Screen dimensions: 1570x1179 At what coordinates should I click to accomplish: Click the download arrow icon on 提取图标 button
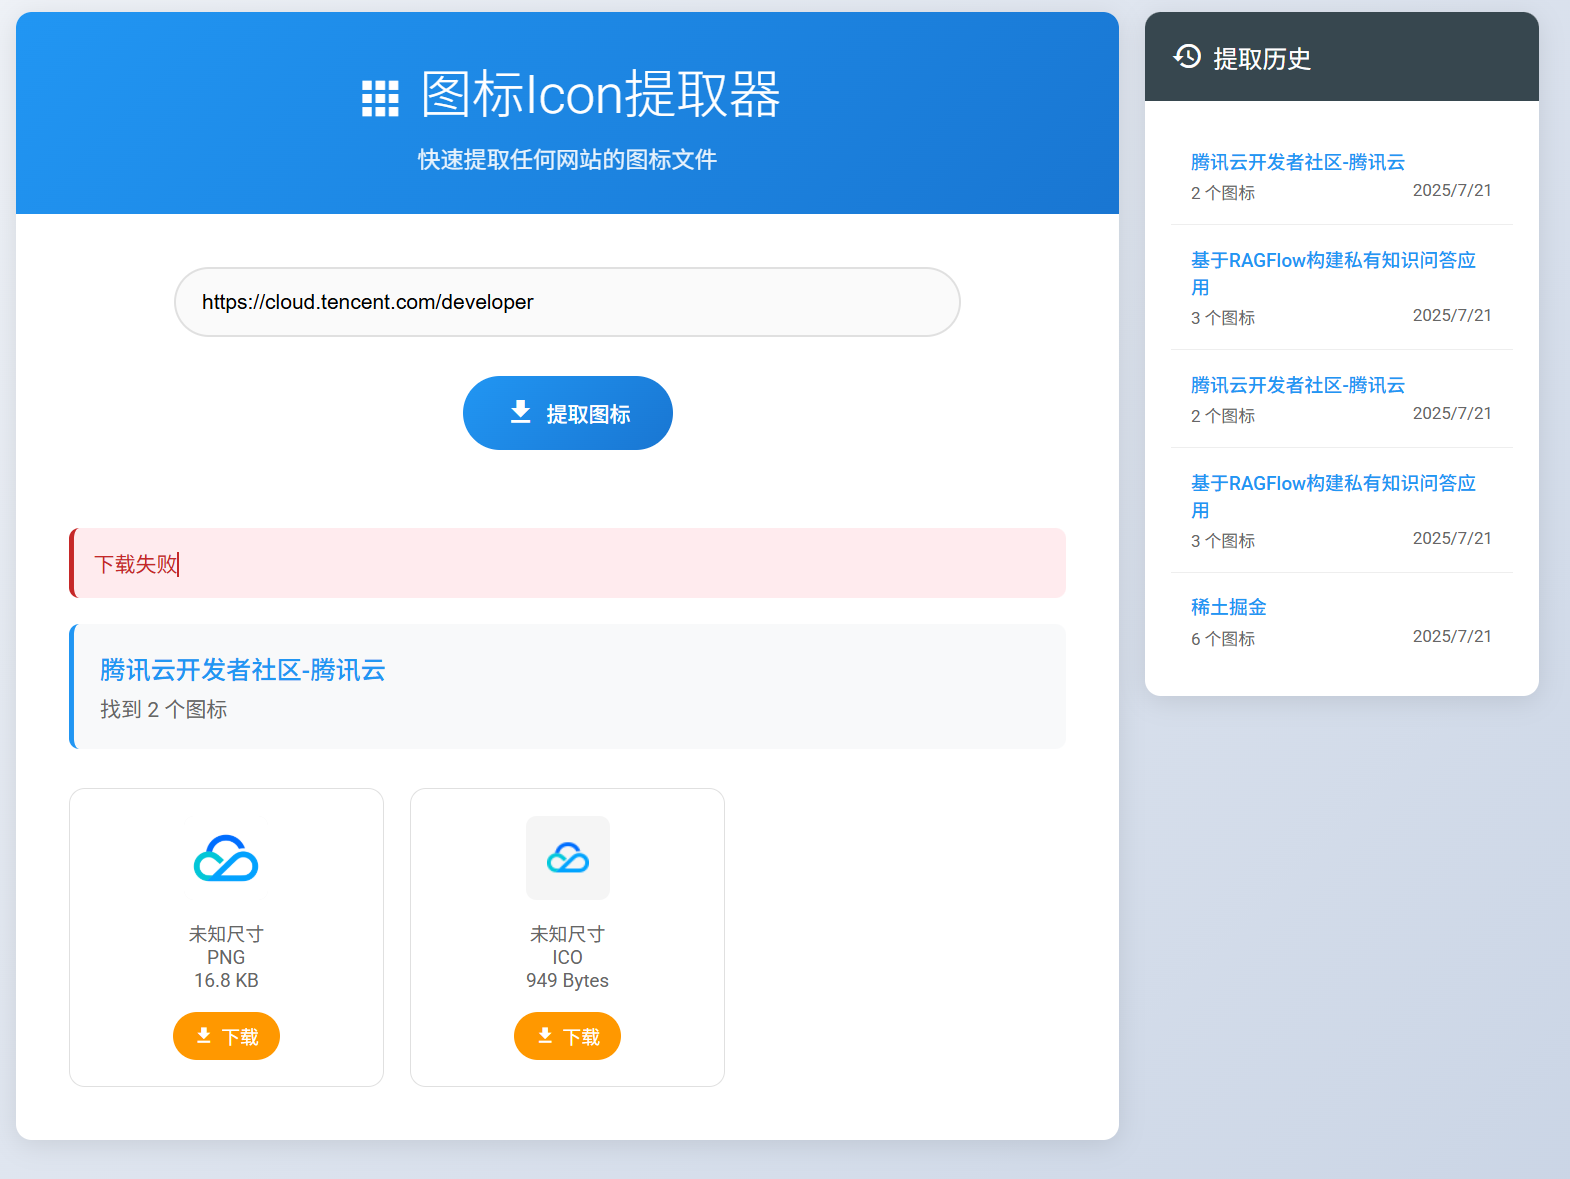click(x=520, y=412)
